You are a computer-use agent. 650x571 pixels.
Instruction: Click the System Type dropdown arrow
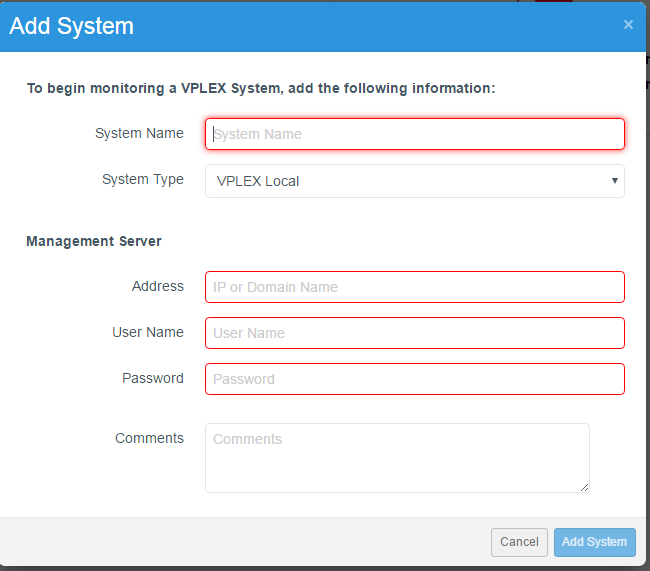[x=614, y=181]
